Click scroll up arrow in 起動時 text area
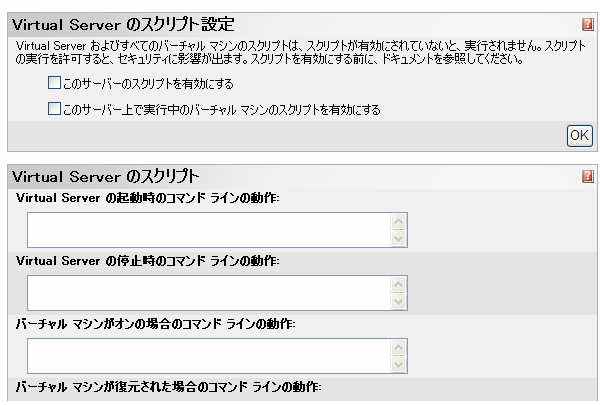Screen dimensions: 600x405 pyautogui.click(x=399, y=222)
